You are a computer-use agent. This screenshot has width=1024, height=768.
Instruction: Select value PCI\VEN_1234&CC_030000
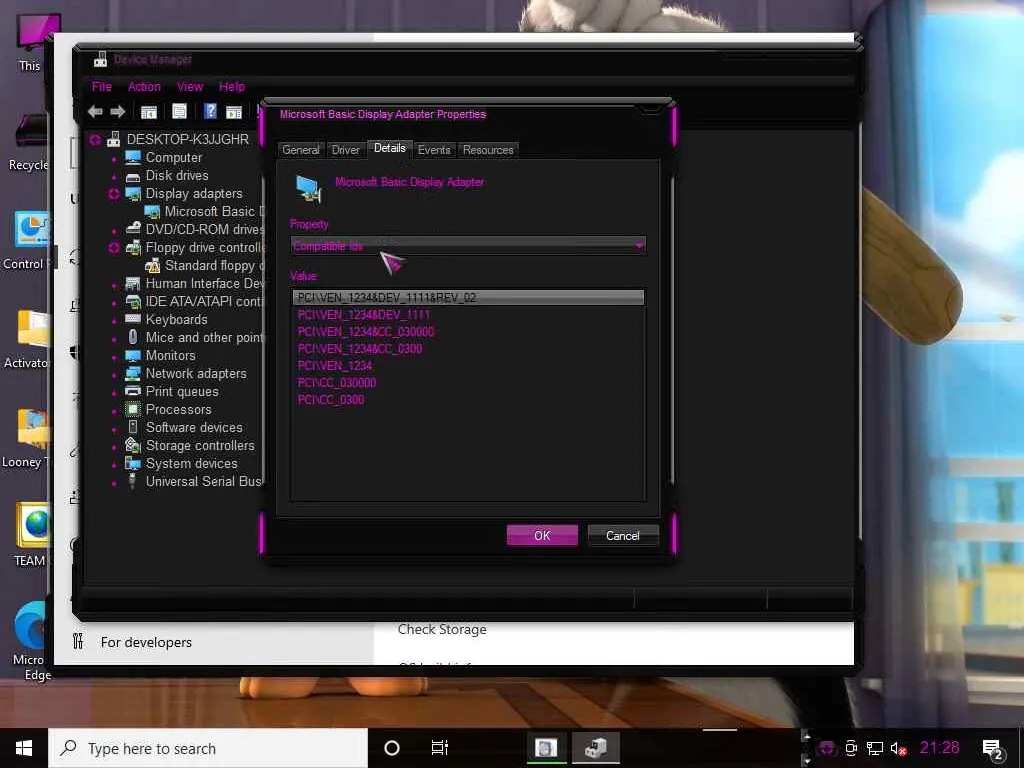[x=366, y=332]
